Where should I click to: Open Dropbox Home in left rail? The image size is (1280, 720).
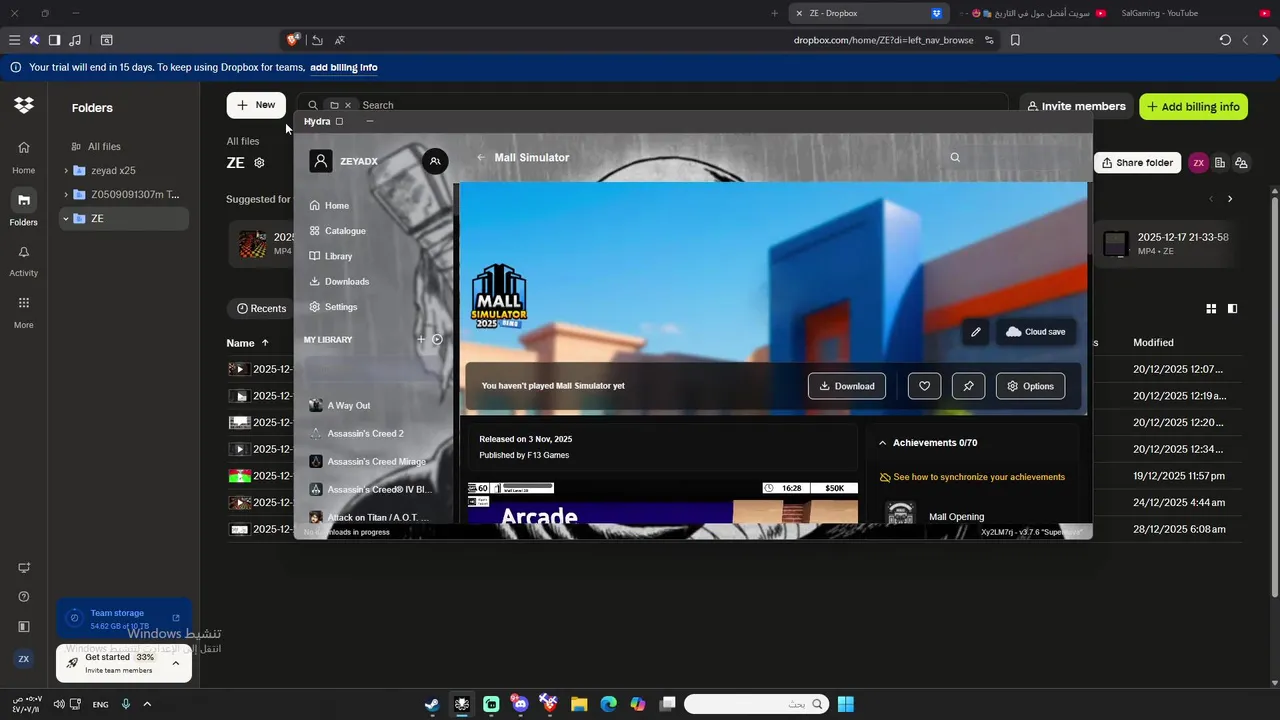(x=24, y=156)
